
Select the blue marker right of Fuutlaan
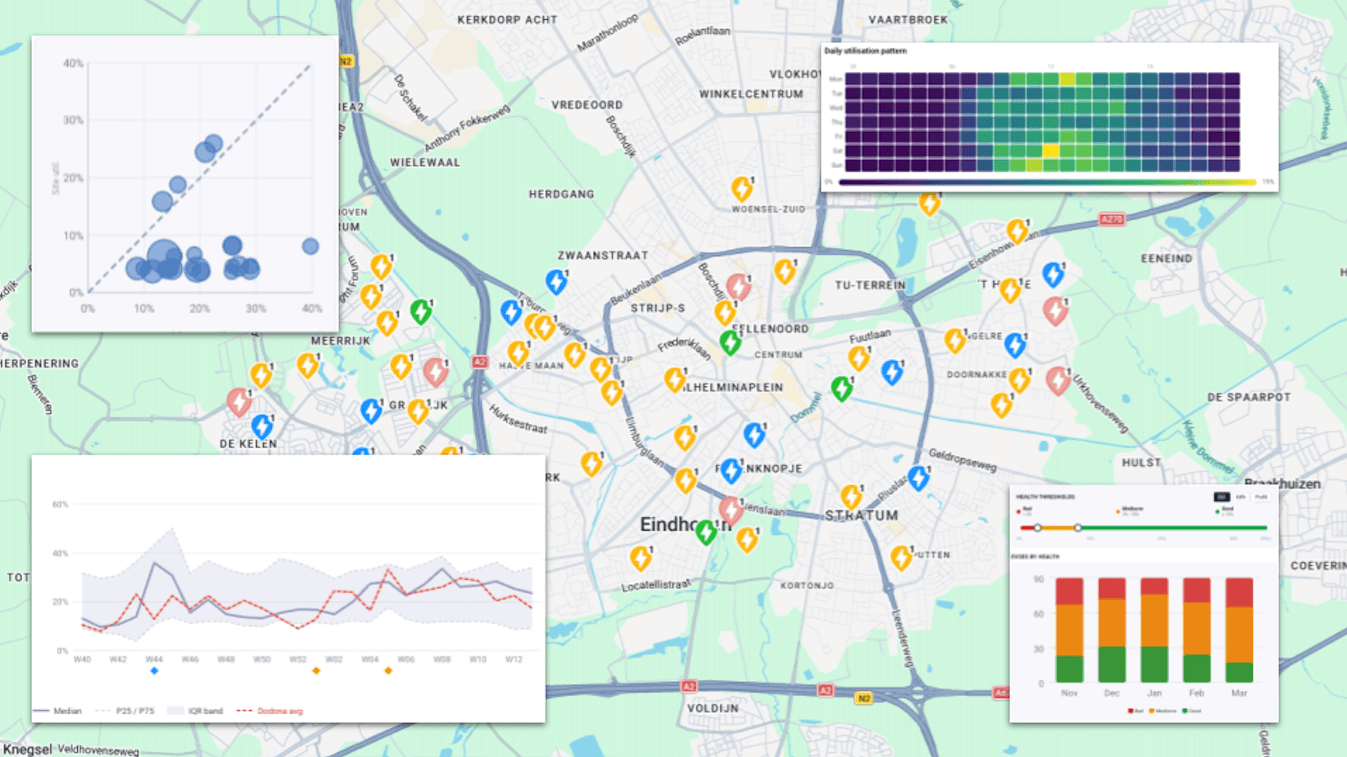pyautogui.click(x=892, y=372)
